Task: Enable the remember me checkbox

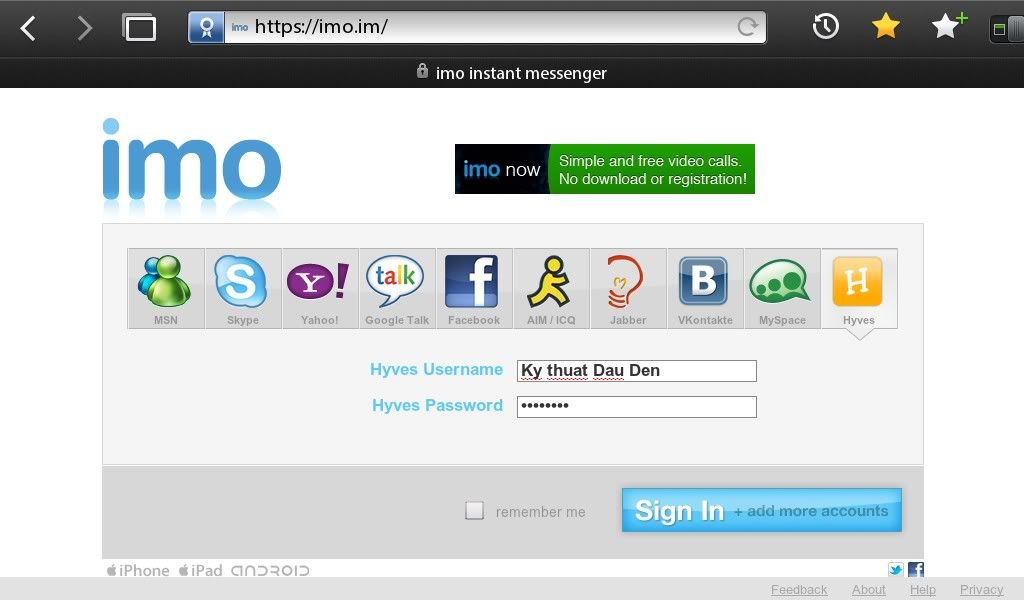Action: [474, 511]
